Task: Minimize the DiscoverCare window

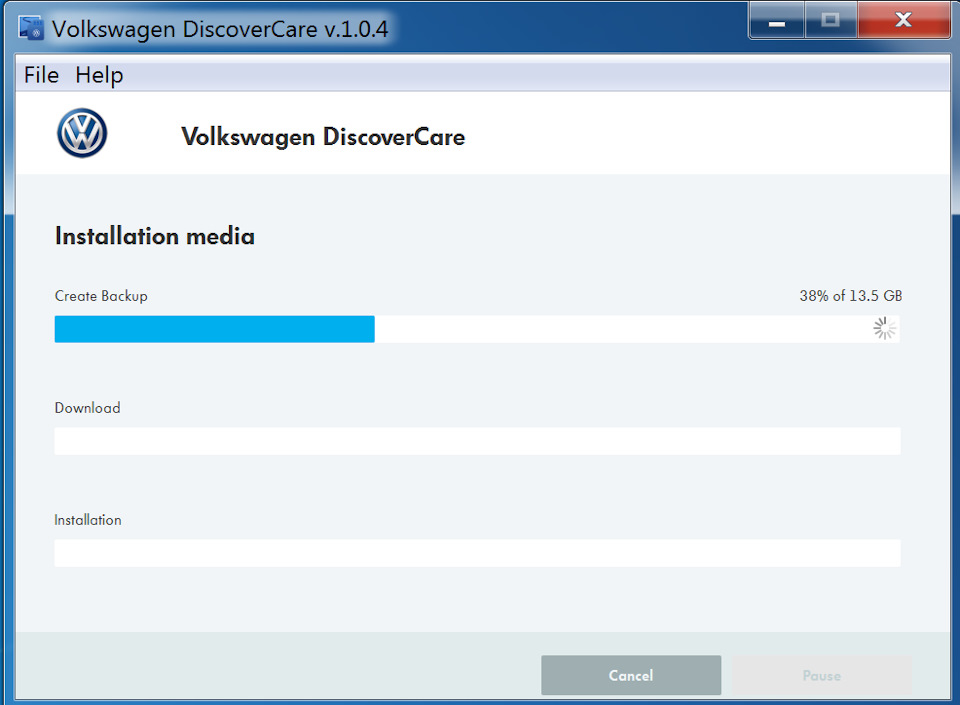Action: click(x=777, y=21)
